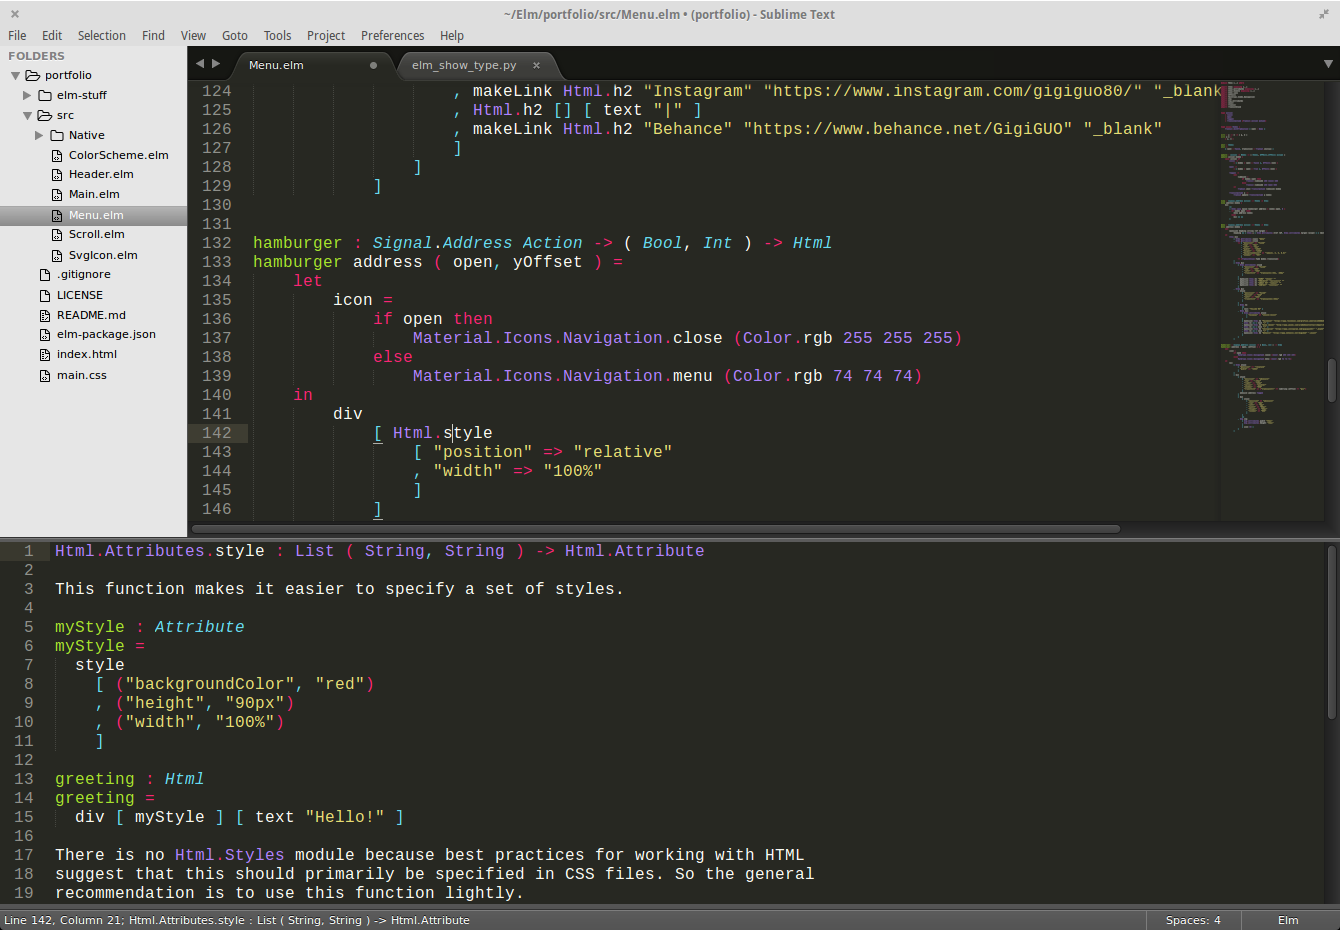Expand the elm-stuff folder

pos(27,95)
